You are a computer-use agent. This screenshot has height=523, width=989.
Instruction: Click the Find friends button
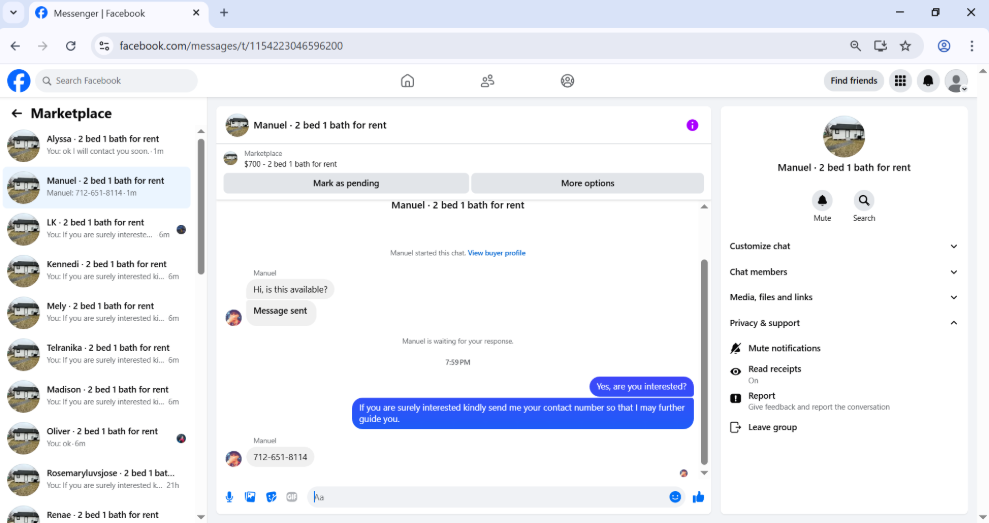click(x=853, y=81)
